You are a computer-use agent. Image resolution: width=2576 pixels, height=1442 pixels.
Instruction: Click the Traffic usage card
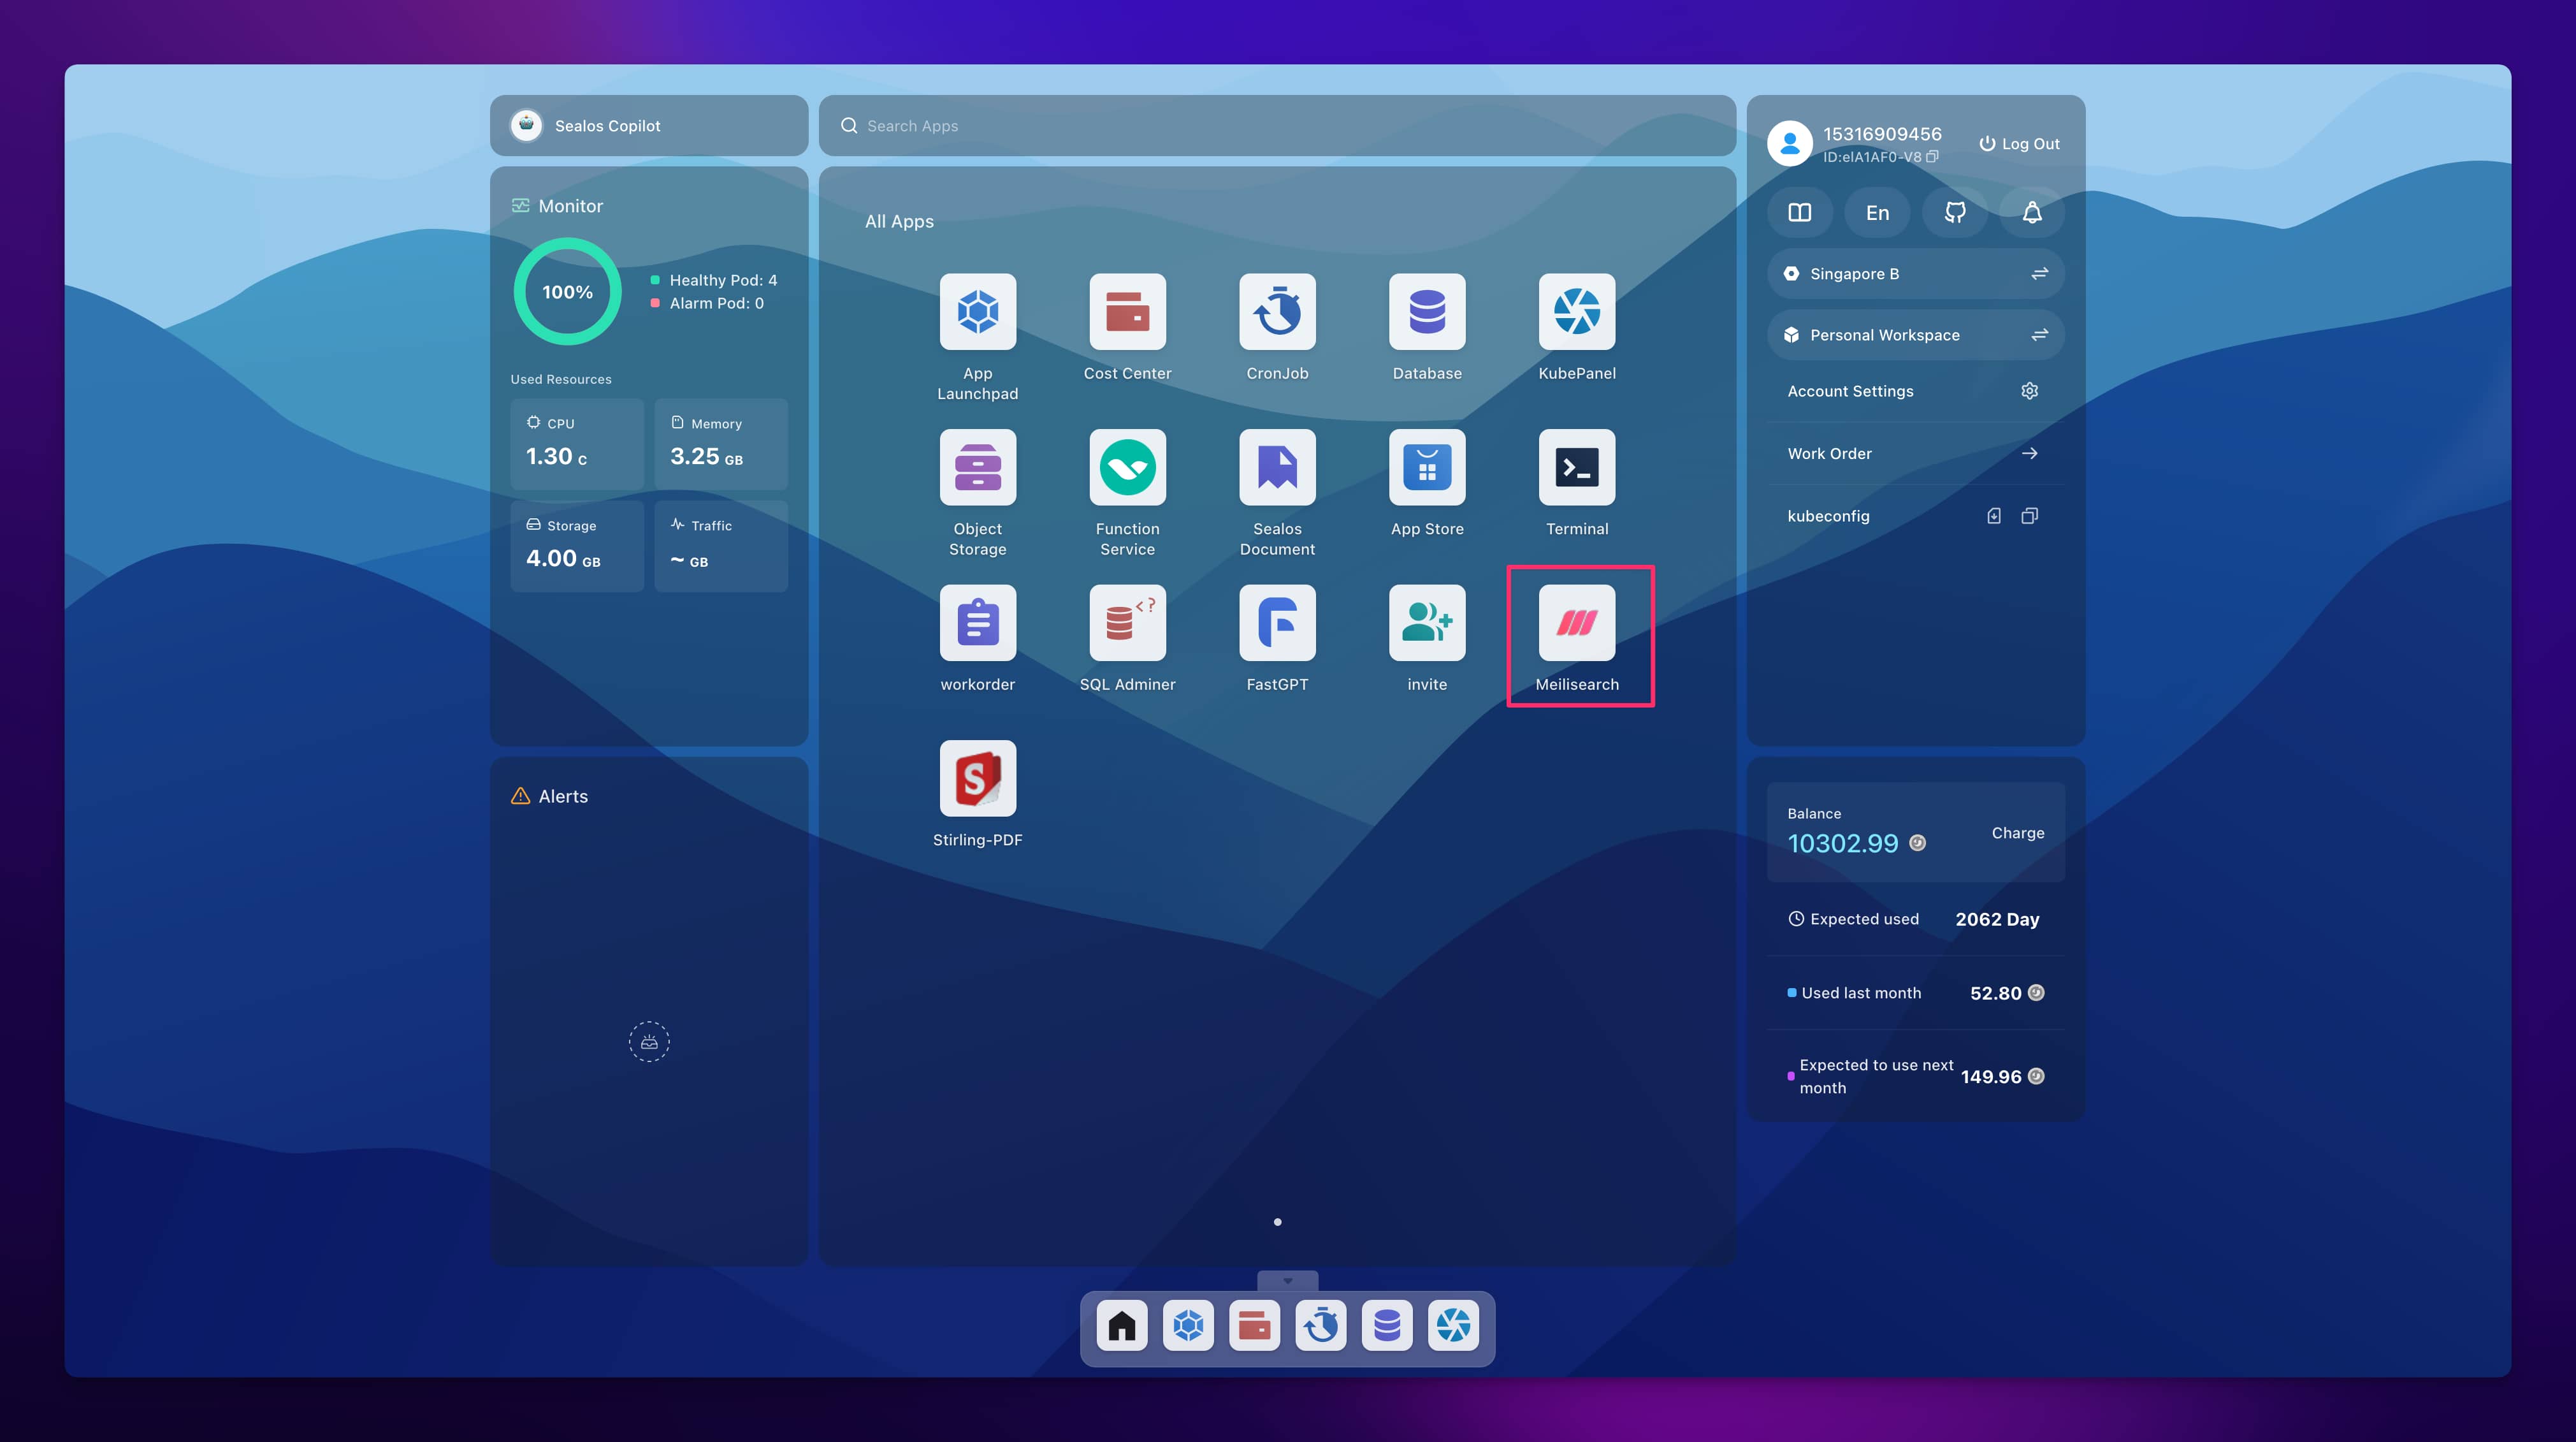click(721, 546)
